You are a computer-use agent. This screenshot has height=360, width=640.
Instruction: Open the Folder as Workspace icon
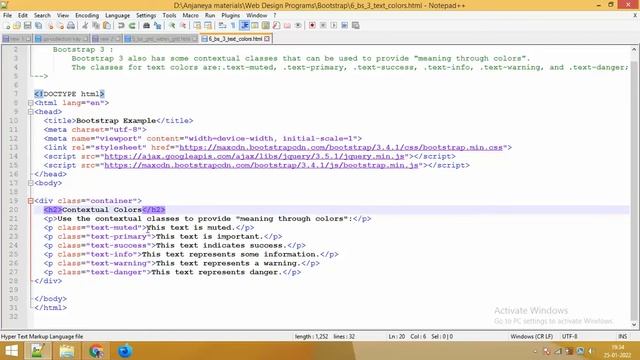(287, 26)
